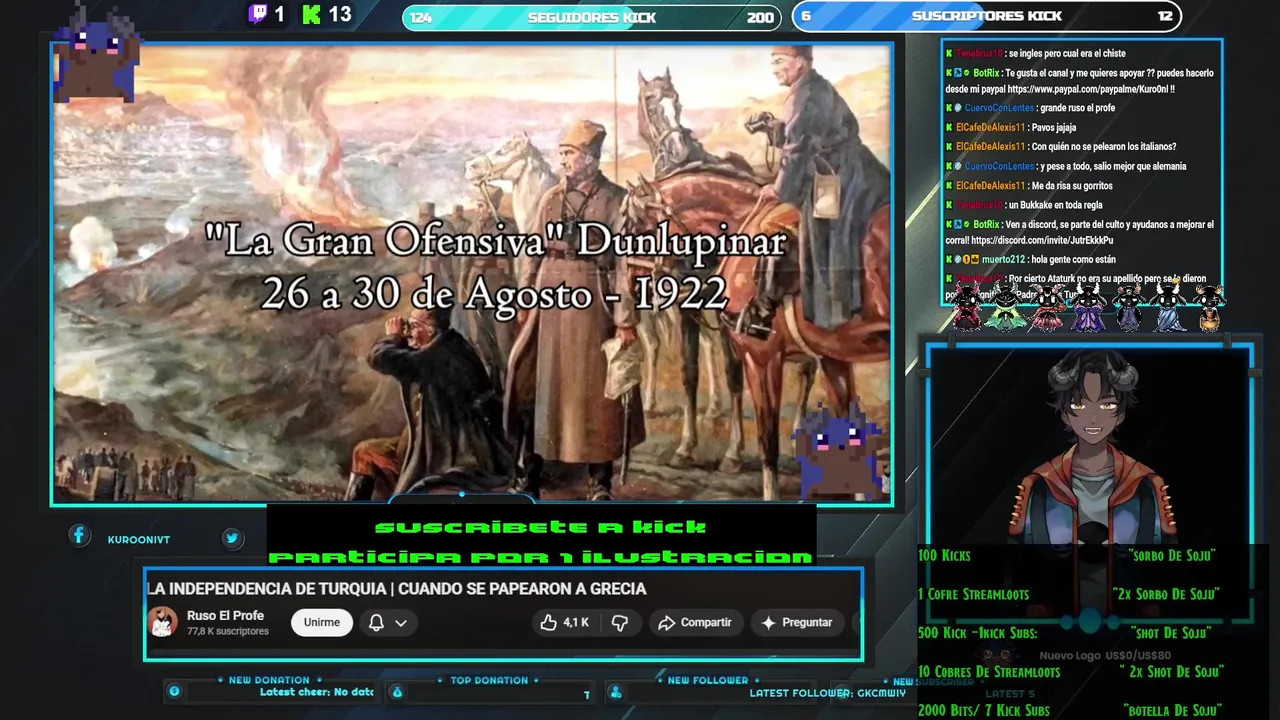Click the Unirme button
1280x720 pixels.
(x=322, y=622)
